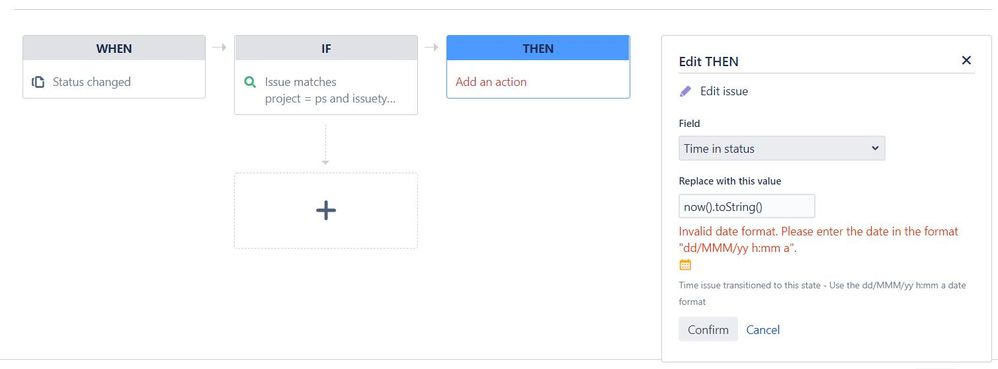Open the Time in status field dropdown
Image resolution: width=998 pixels, height=369 pixels.
click(782, 148)
